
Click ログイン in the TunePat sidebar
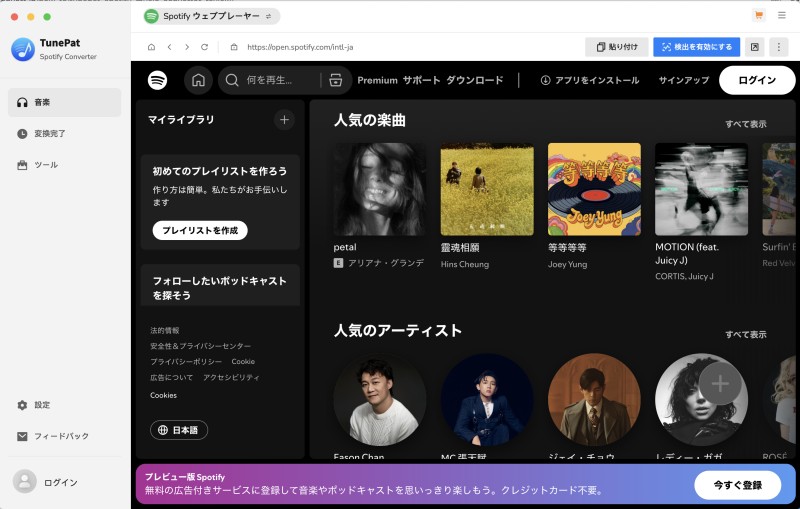point(61,482)
